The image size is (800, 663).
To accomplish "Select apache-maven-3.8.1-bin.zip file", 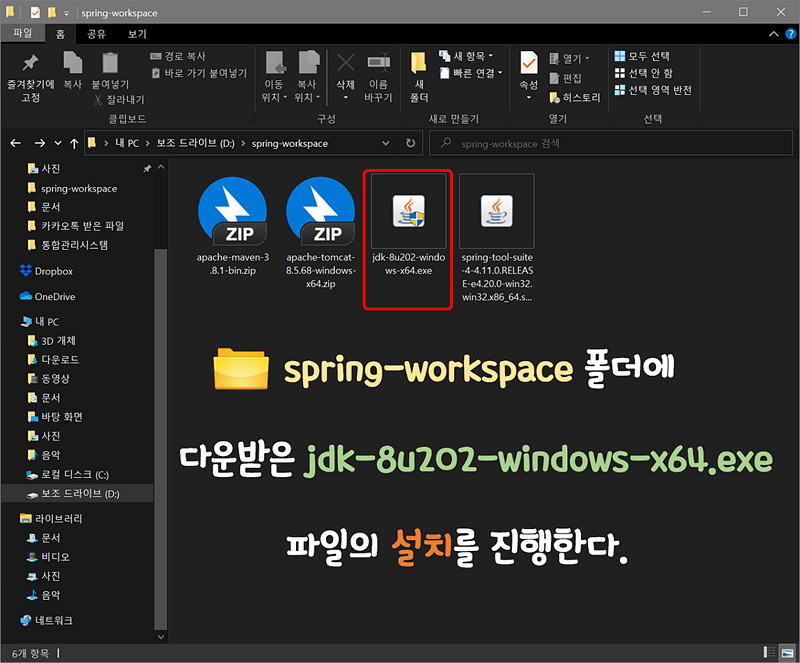I will (x=233, y=226).
